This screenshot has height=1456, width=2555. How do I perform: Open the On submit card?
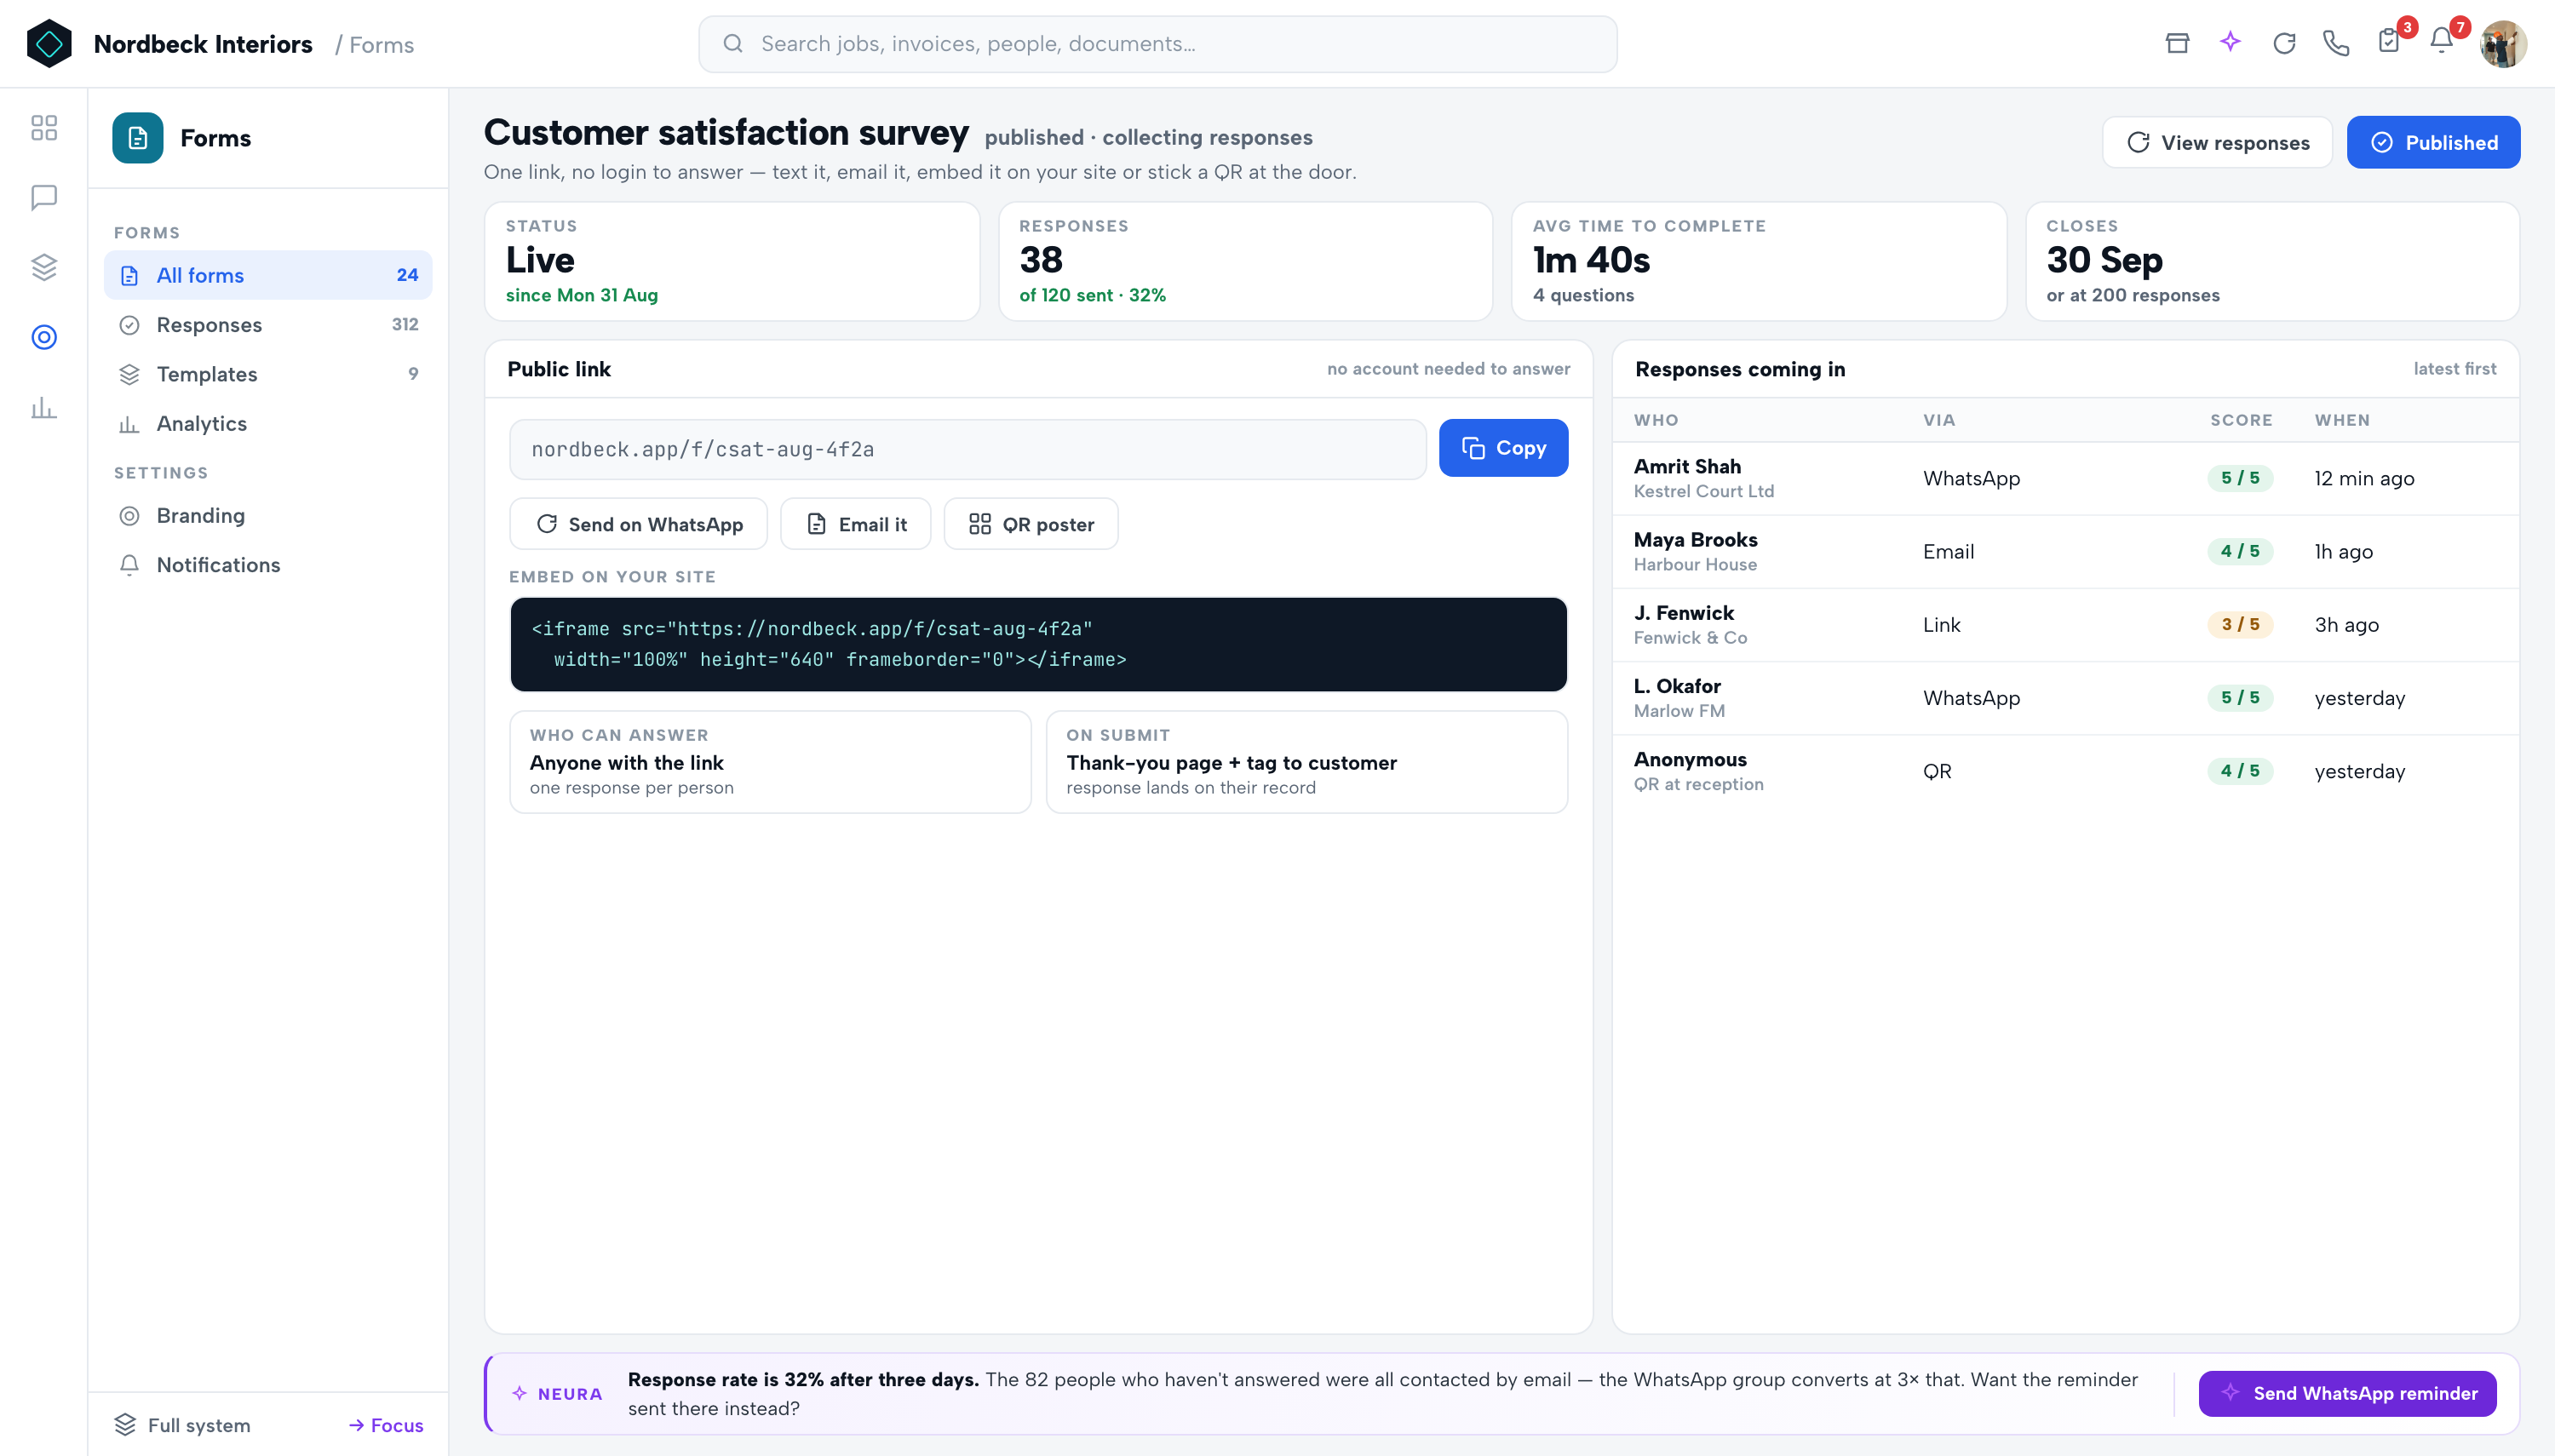[x=1307, y=762]
